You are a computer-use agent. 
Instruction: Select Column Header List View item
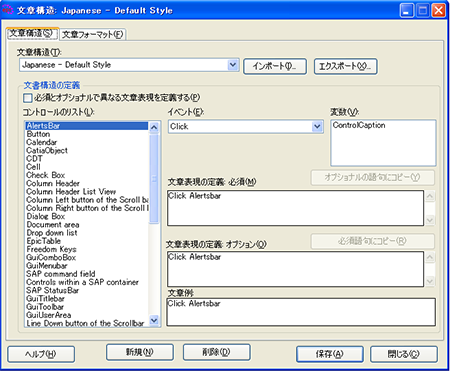[x=86, y=192]
